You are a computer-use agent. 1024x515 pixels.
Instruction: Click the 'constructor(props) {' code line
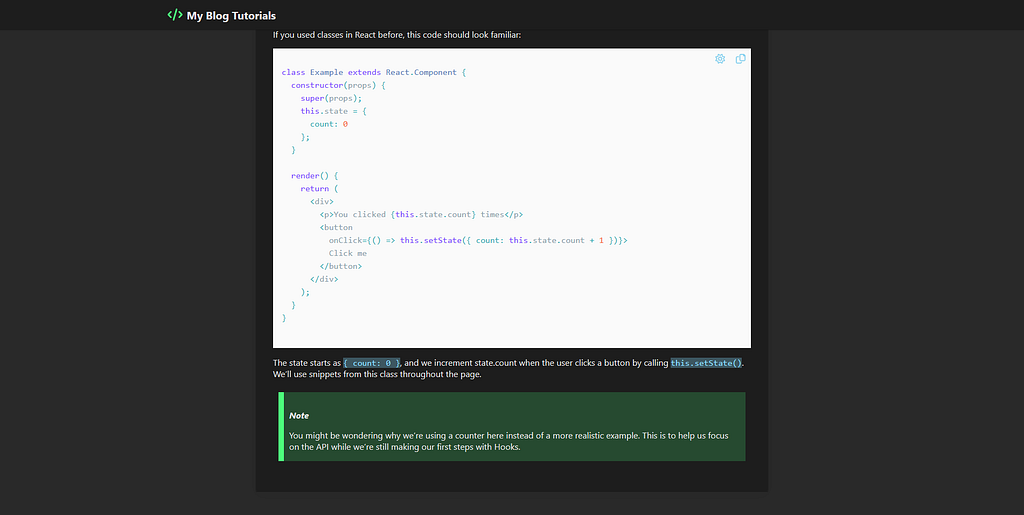[339, 86]
